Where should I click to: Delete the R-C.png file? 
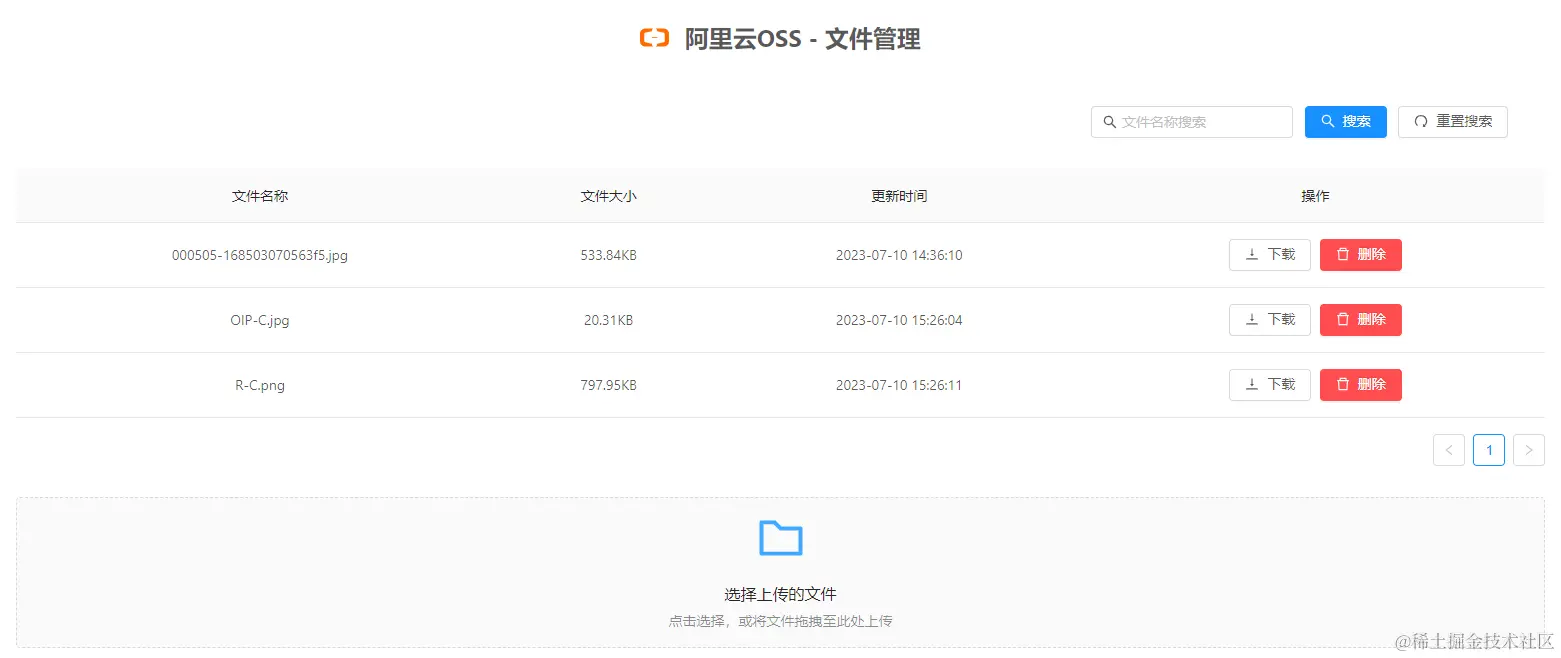1360,385
